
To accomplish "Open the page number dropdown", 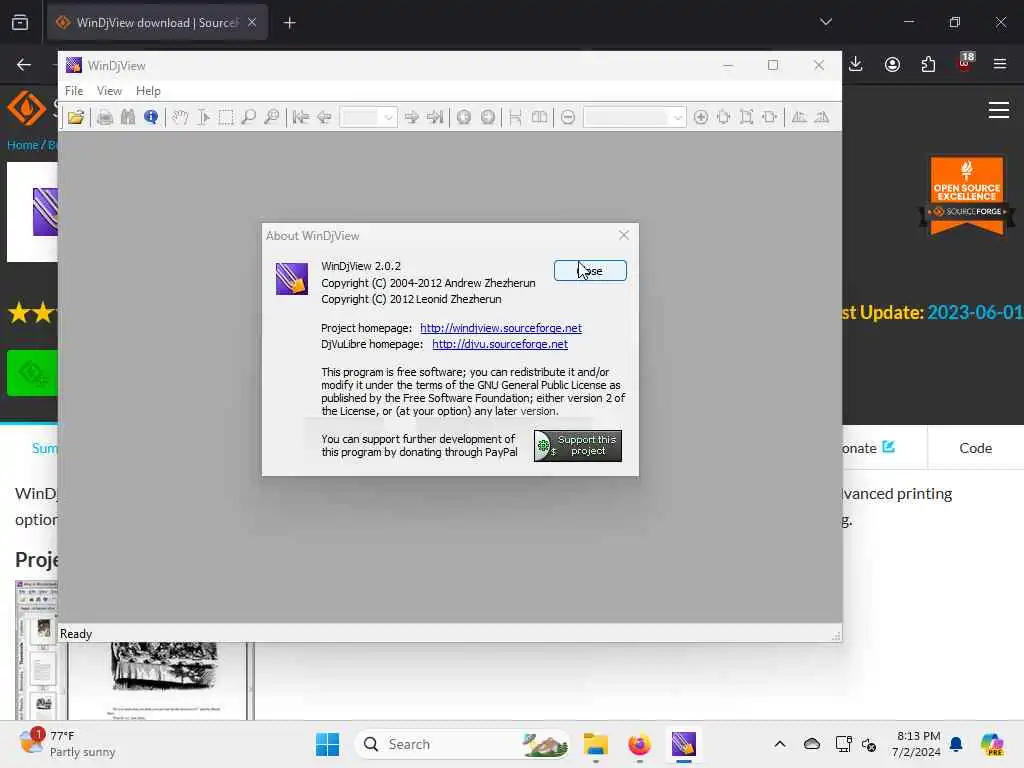I will click(388, 118).
